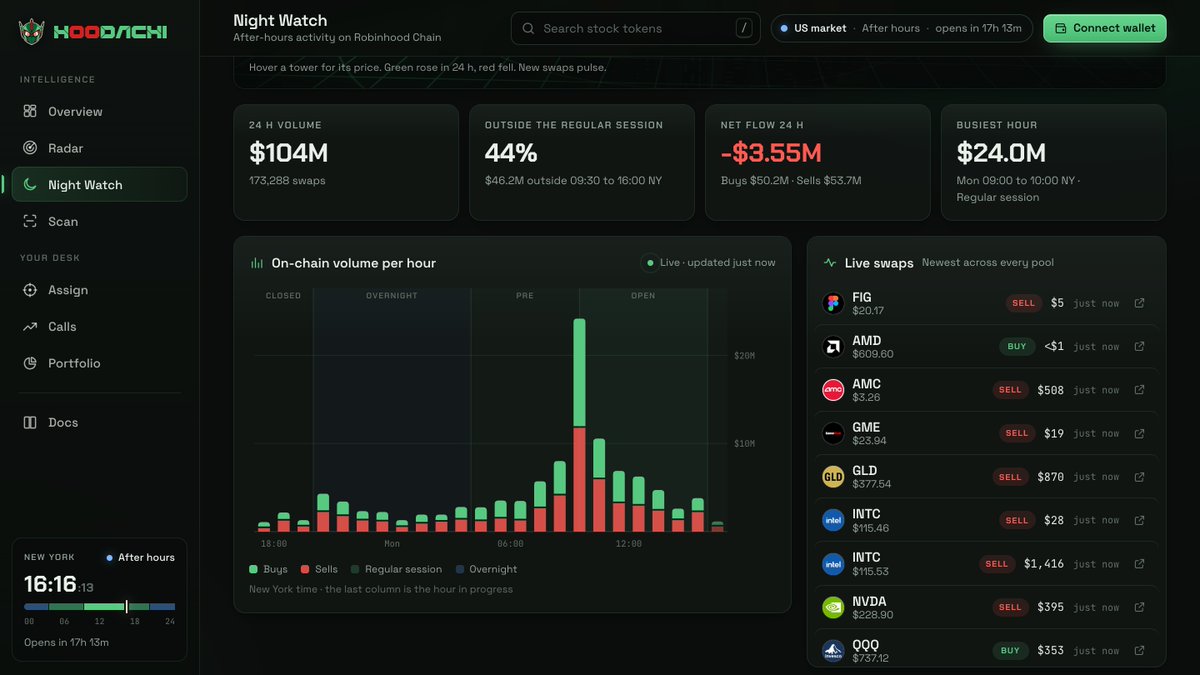
Task: Click the Docs book icon
Action: 30,422
